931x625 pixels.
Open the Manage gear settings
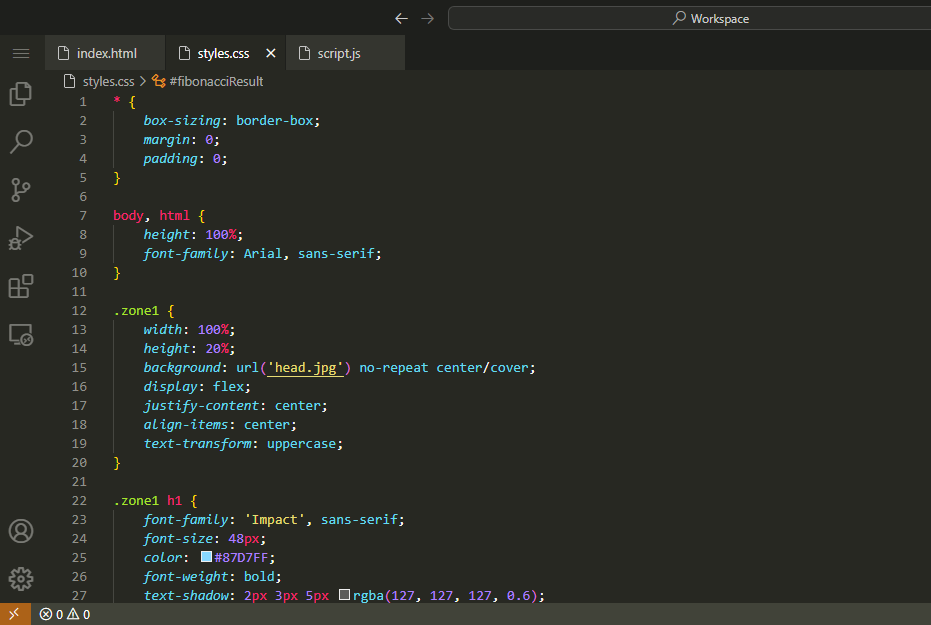(21, 578)
